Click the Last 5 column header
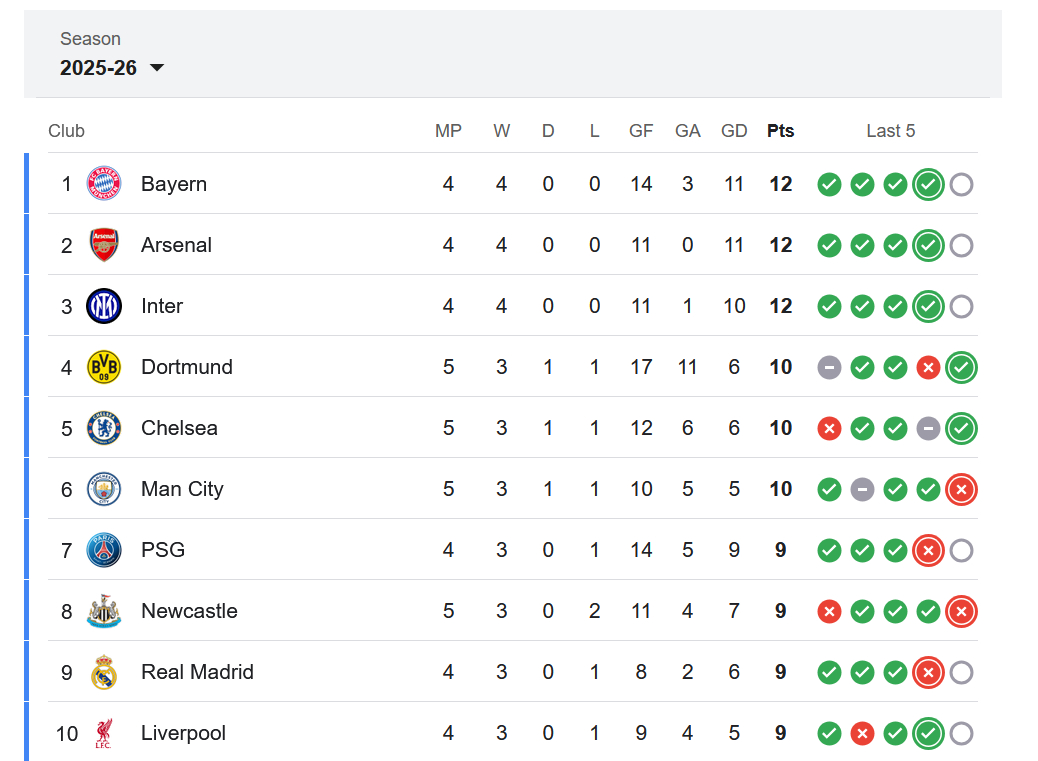 click(x=890, y=131)
